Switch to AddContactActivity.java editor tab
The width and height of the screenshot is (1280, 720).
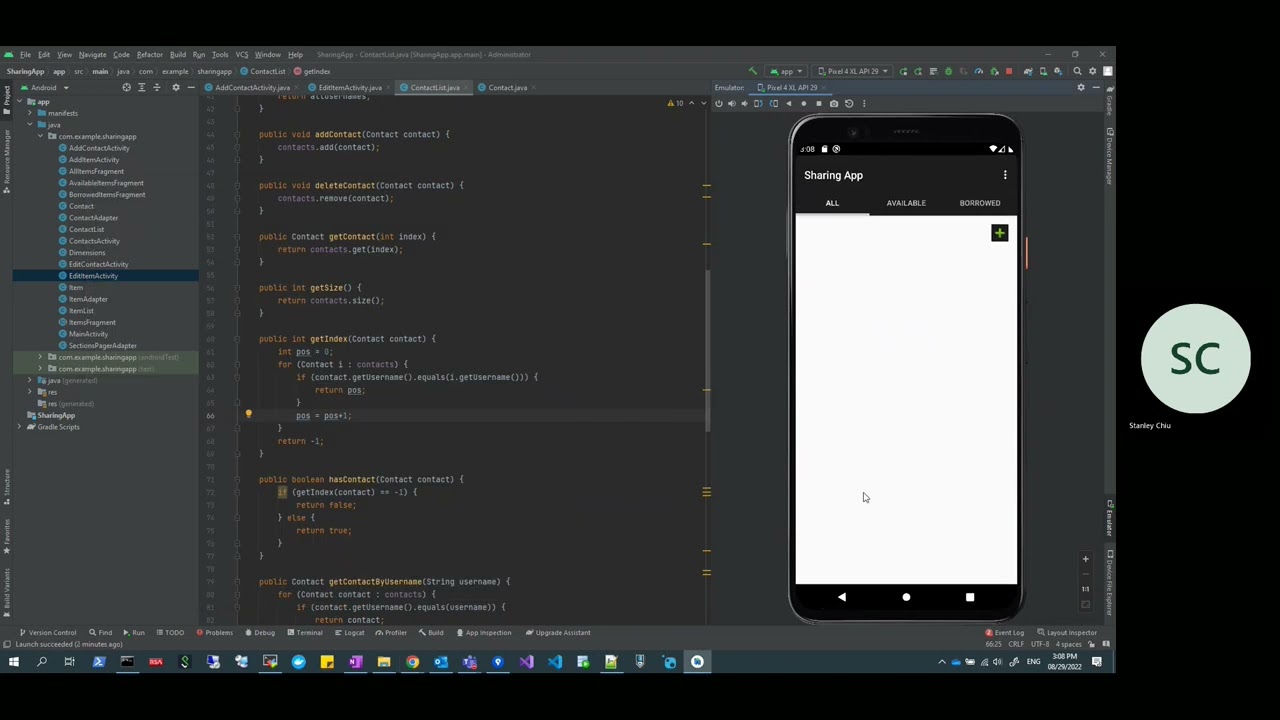click(252, 88)
